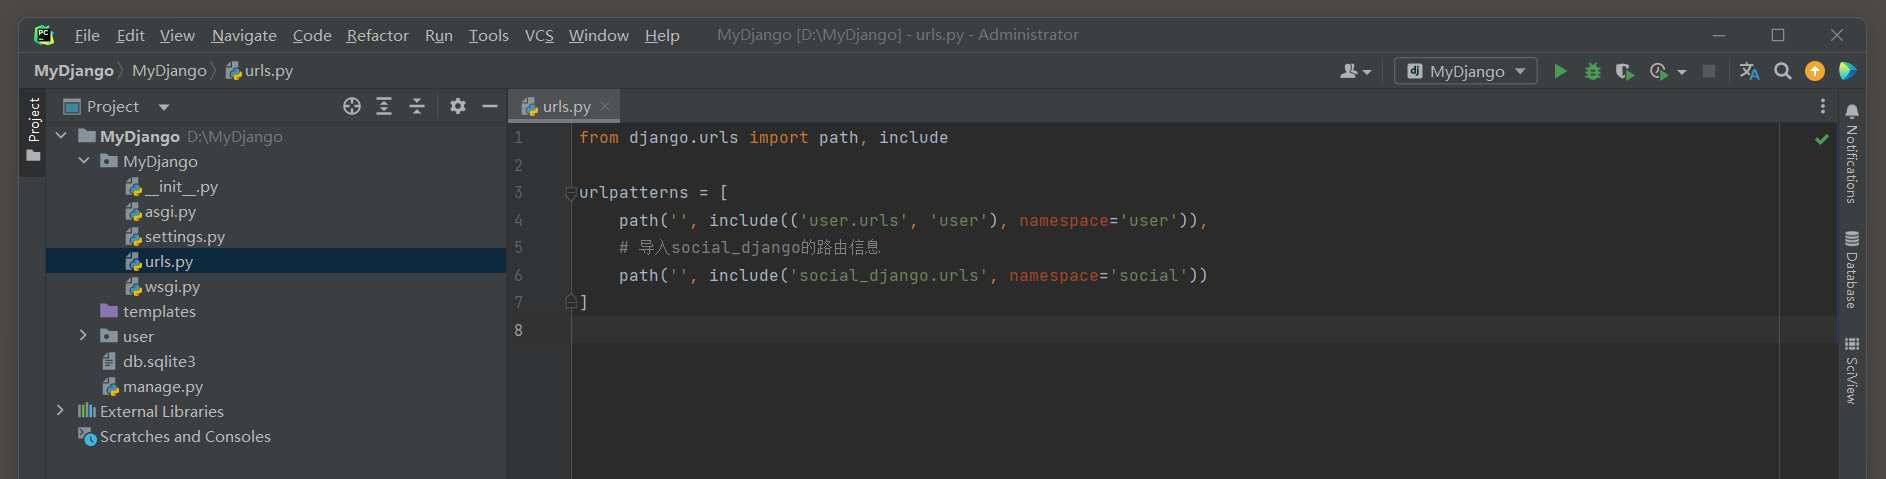Click the PyCharm logo icon

(44, 35)
